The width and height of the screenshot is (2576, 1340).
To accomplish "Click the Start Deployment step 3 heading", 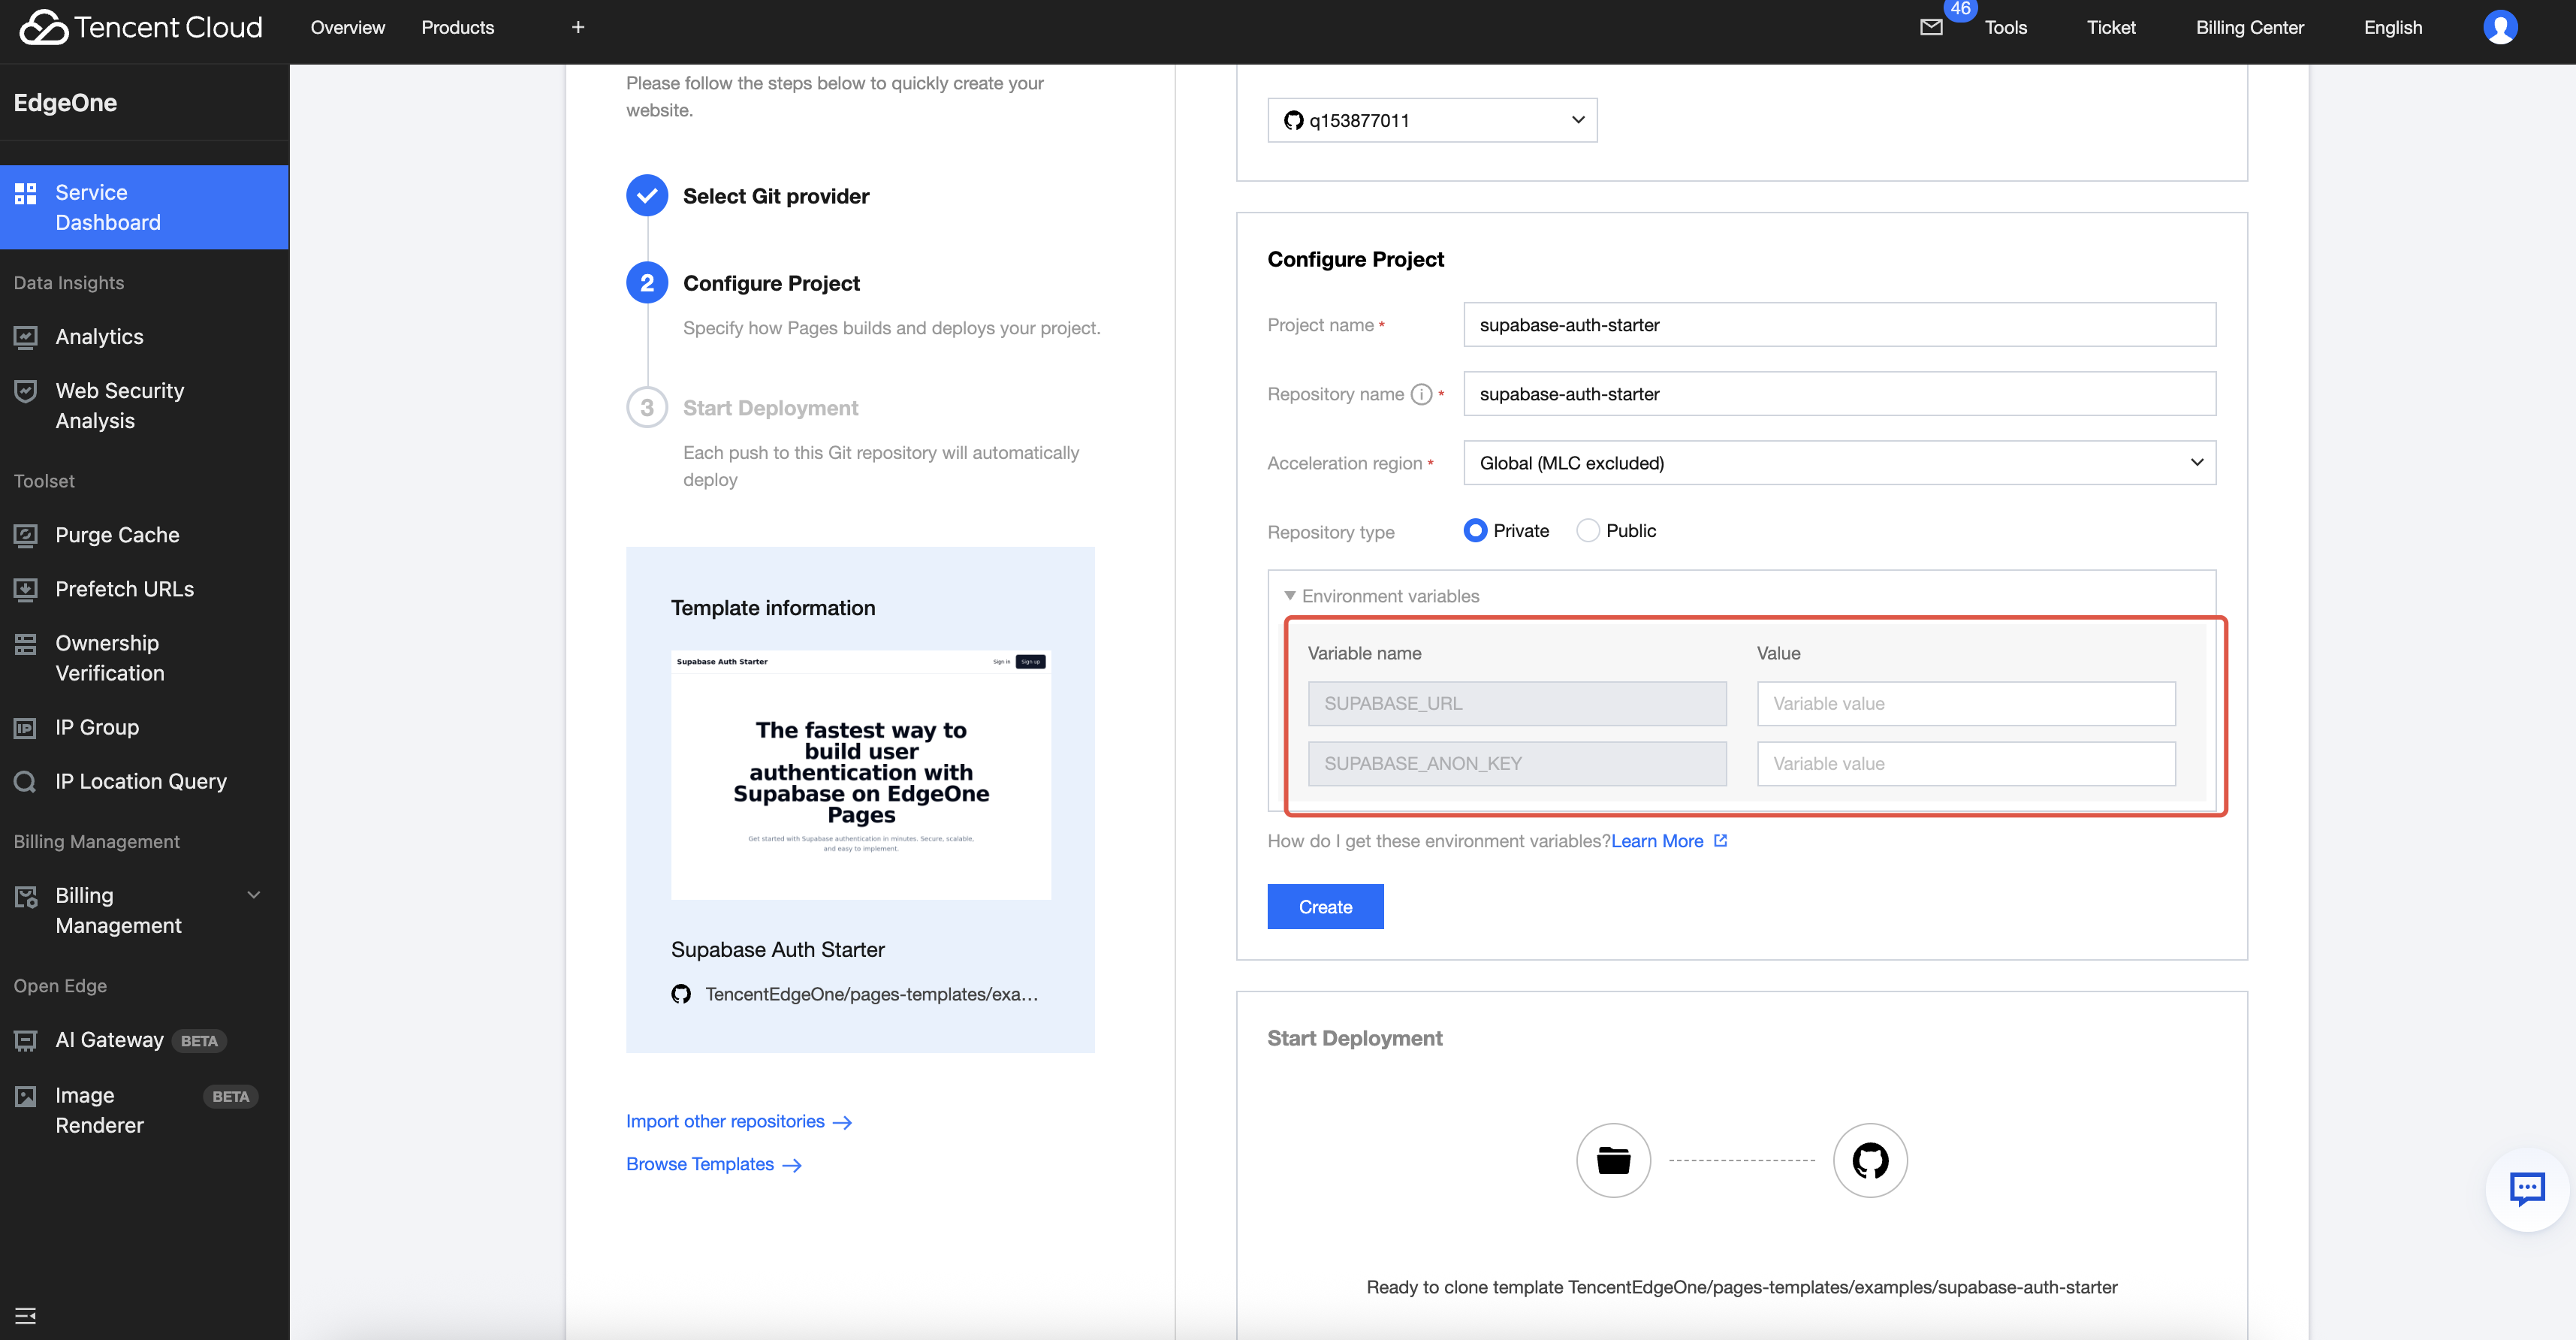I will click(x=770, y=408).
